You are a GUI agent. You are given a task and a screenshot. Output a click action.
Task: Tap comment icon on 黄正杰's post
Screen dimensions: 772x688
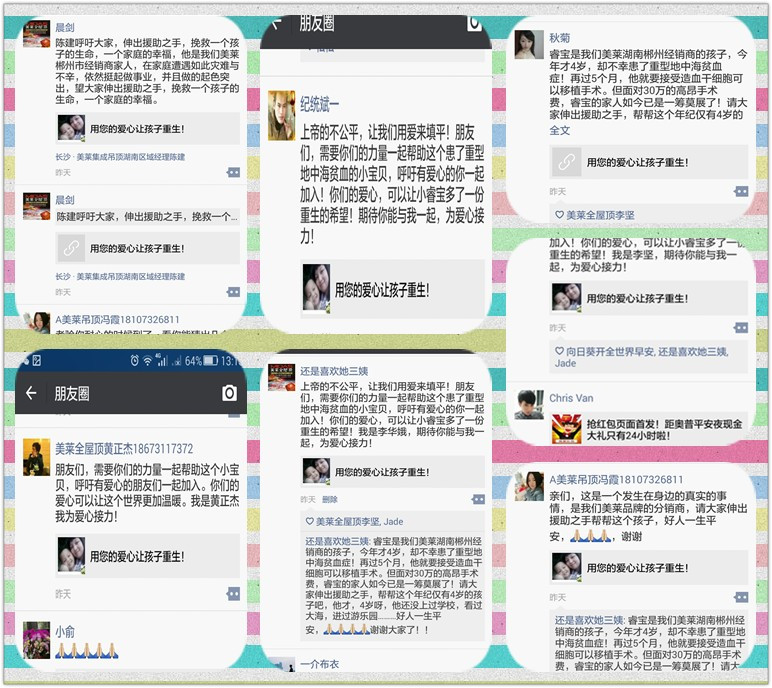(233, 594)
